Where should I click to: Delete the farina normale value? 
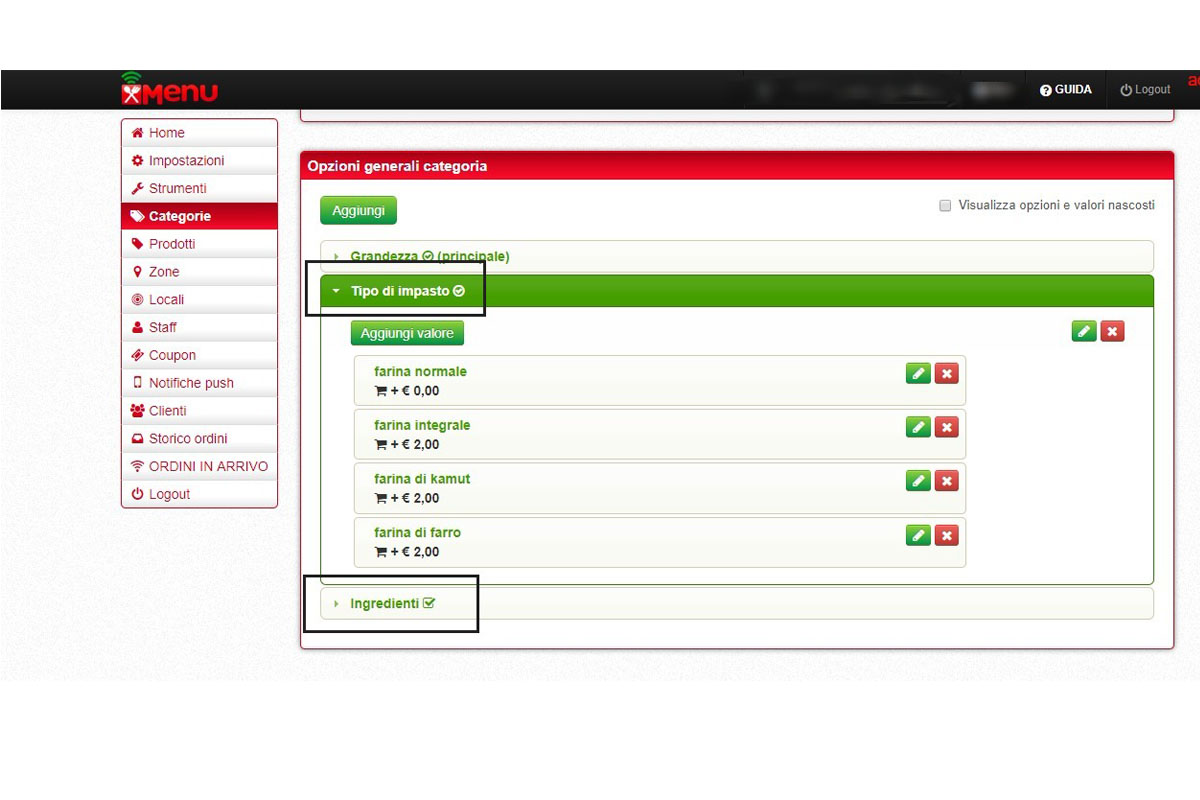click(x=946, y=373)
